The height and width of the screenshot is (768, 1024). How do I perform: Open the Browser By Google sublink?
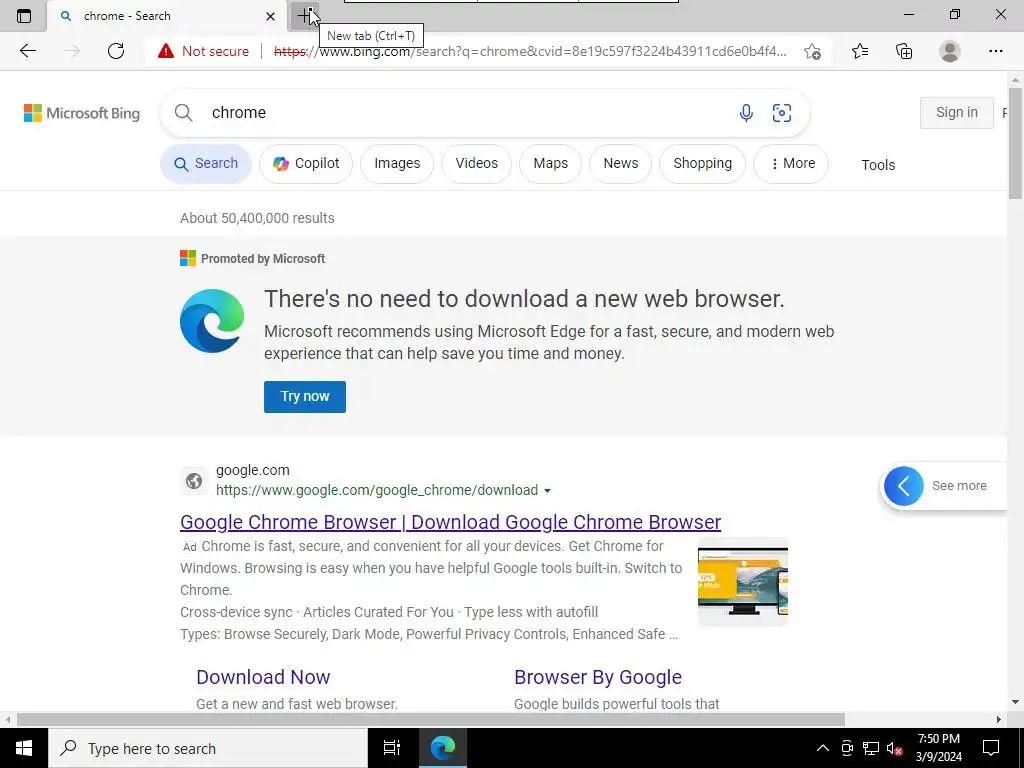point(598,677)
